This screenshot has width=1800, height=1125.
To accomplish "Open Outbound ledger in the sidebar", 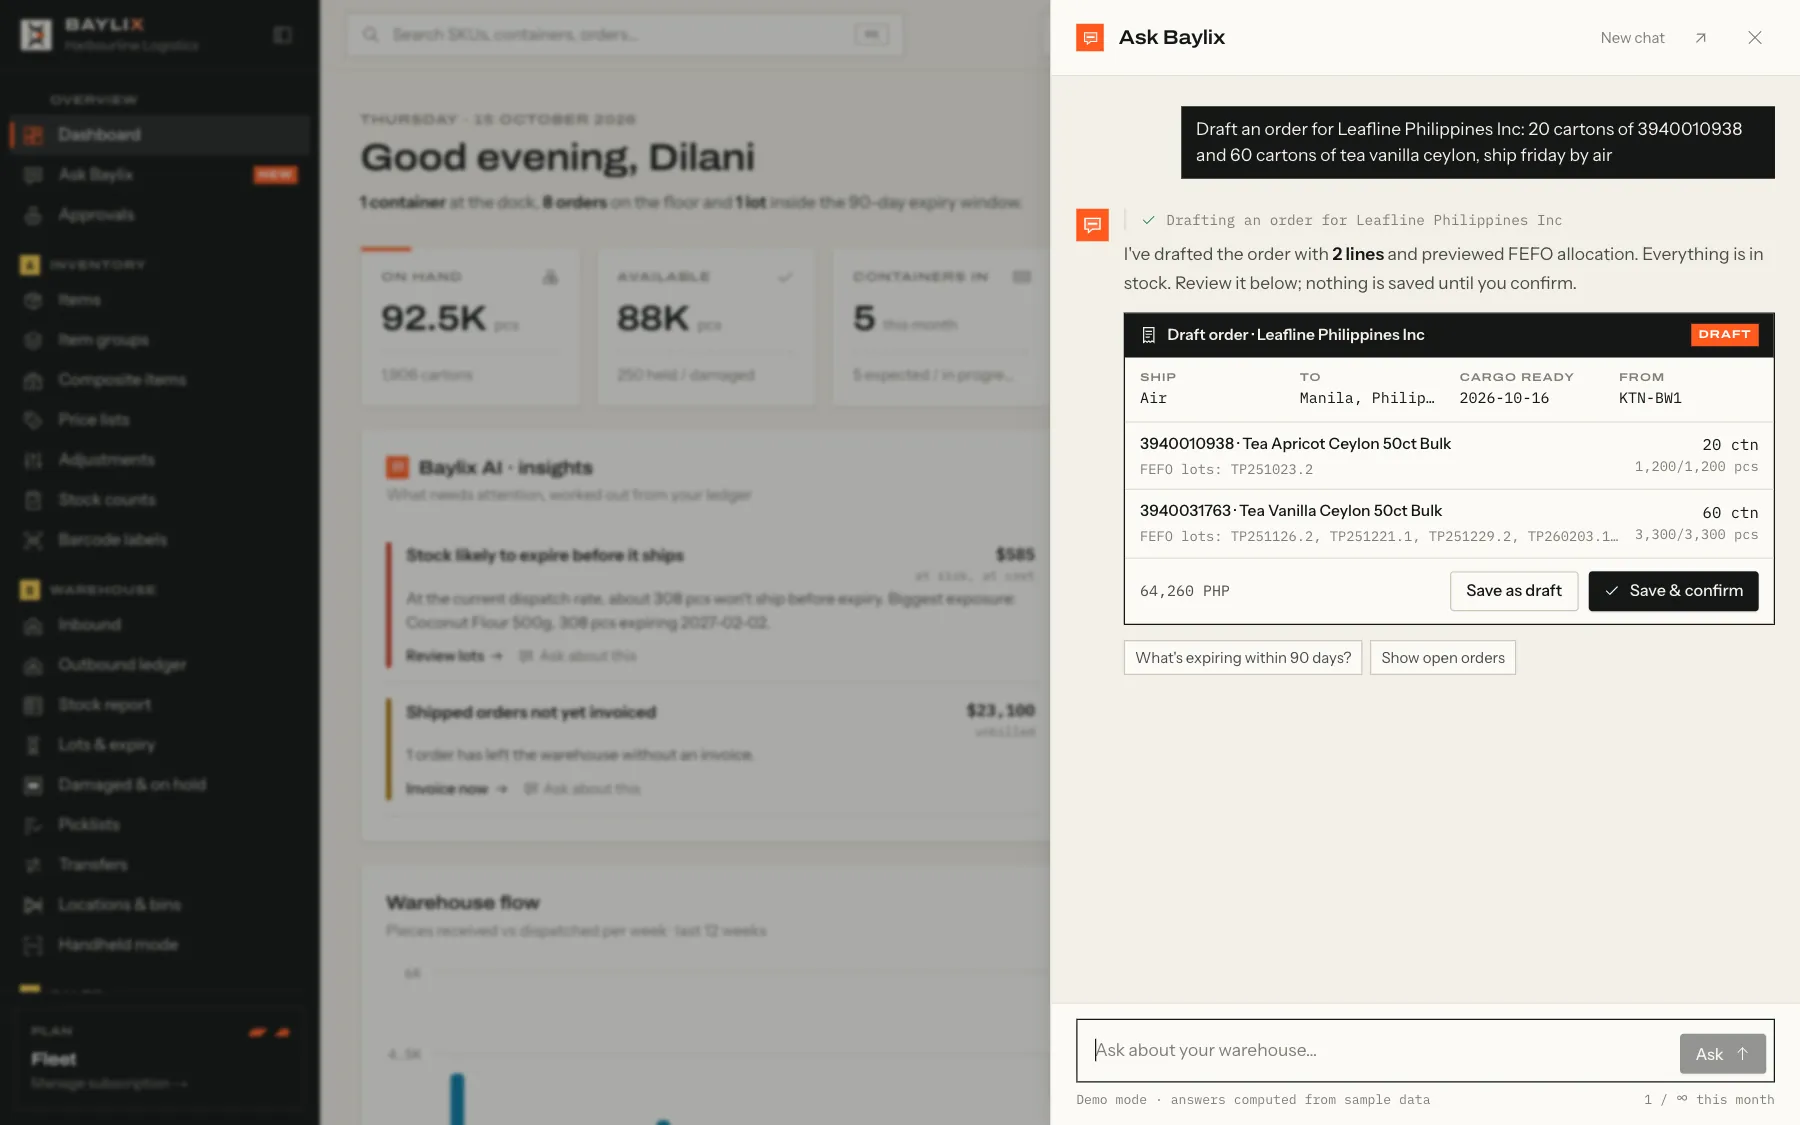I will (160, 665).
